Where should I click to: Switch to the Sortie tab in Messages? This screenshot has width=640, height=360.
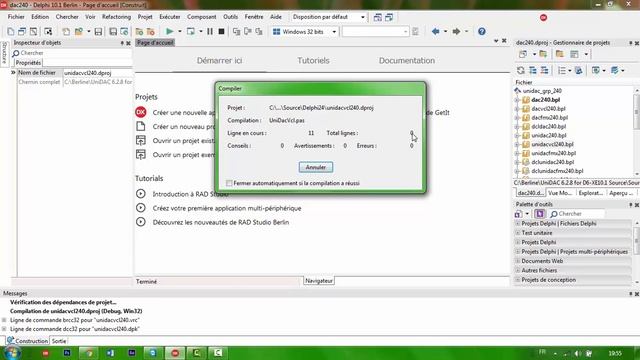(59, 341)
